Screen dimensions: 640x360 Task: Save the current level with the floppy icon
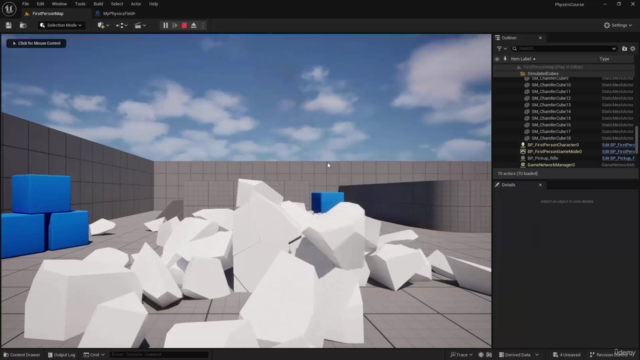pos(9,25)
